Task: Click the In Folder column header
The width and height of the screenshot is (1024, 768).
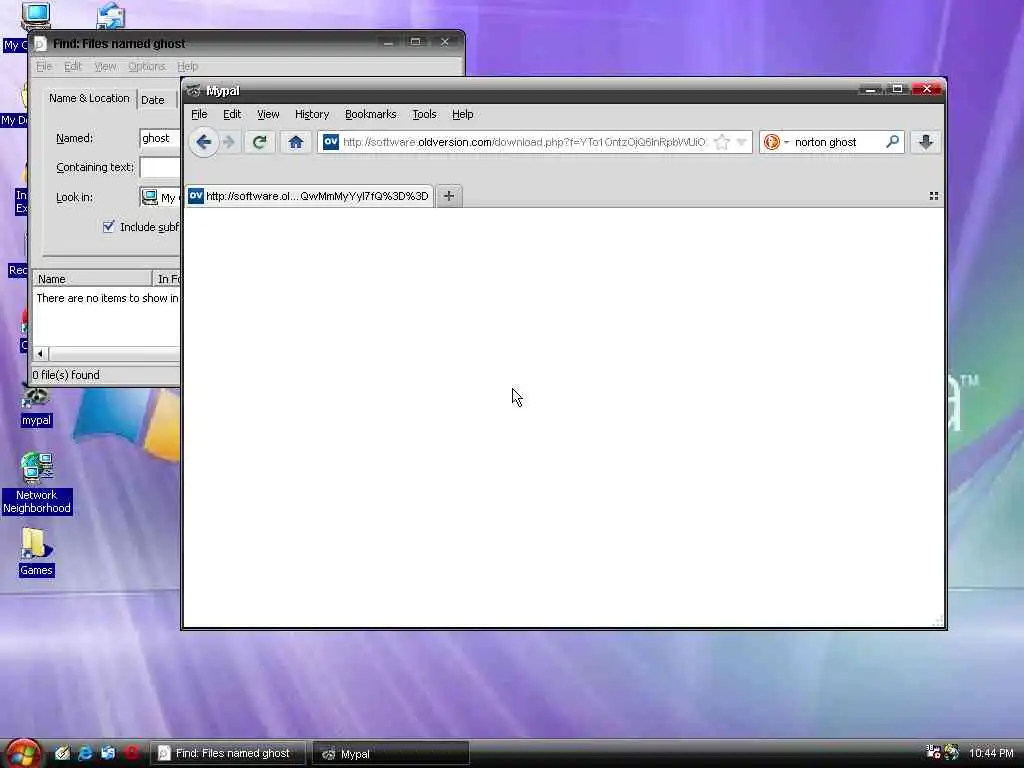Action: click(x=167, y=279)
